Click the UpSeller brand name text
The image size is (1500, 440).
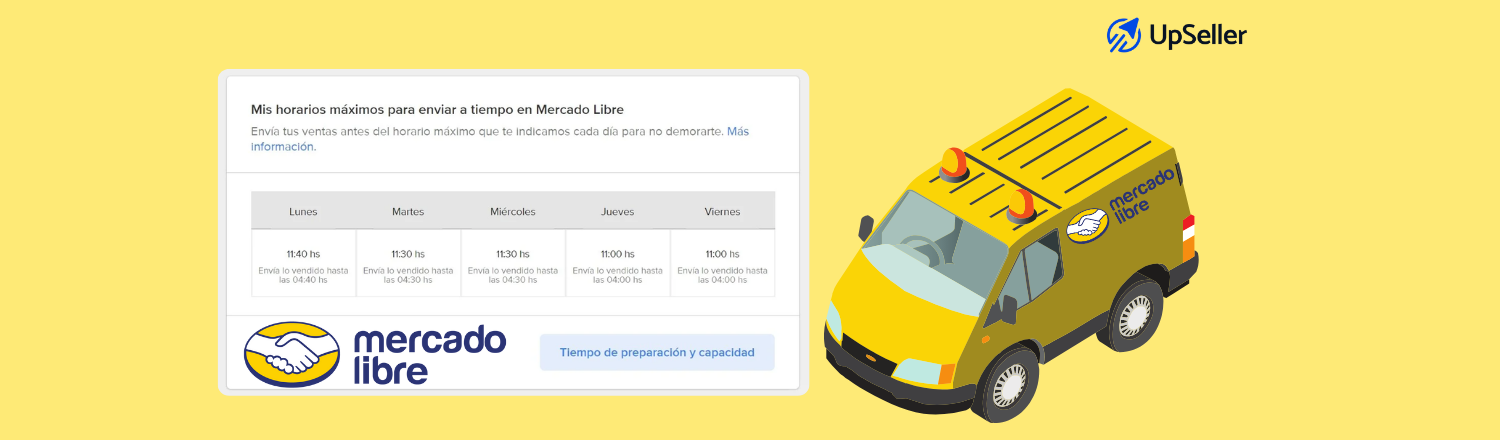[x=1198, y=36]
